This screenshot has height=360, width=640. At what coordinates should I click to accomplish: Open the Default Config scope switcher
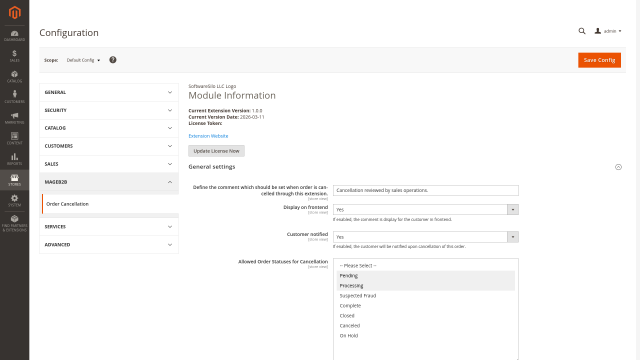tap(83, 60)
